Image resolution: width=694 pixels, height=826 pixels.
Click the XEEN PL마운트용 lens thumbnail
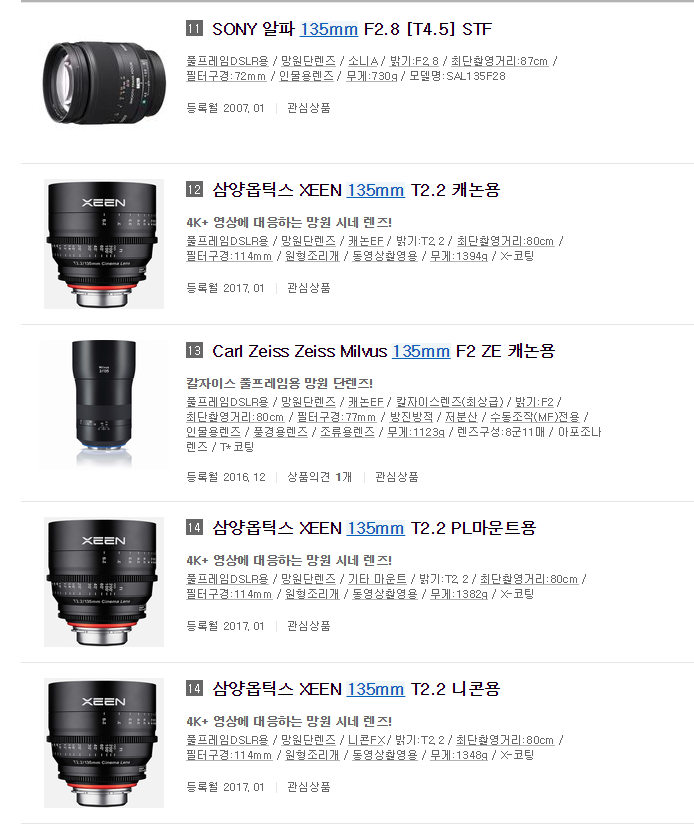tap(104, 582)
